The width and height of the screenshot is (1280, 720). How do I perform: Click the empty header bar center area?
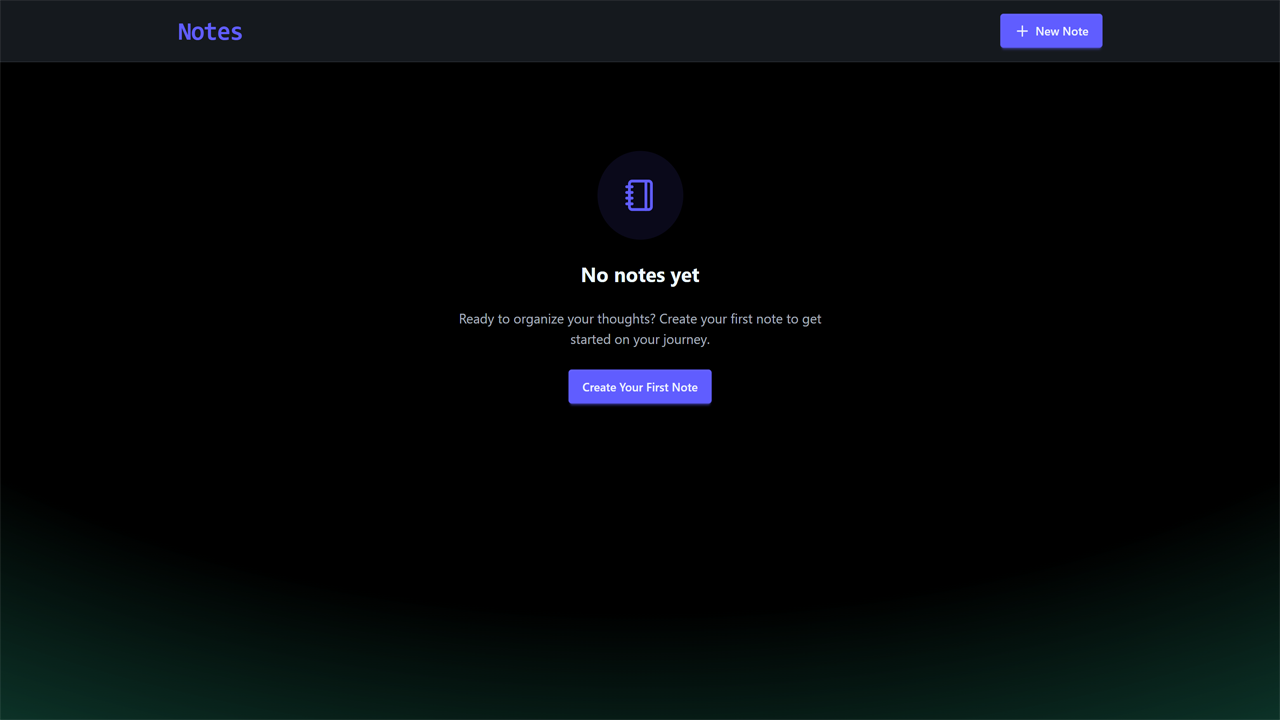[620, 31]
